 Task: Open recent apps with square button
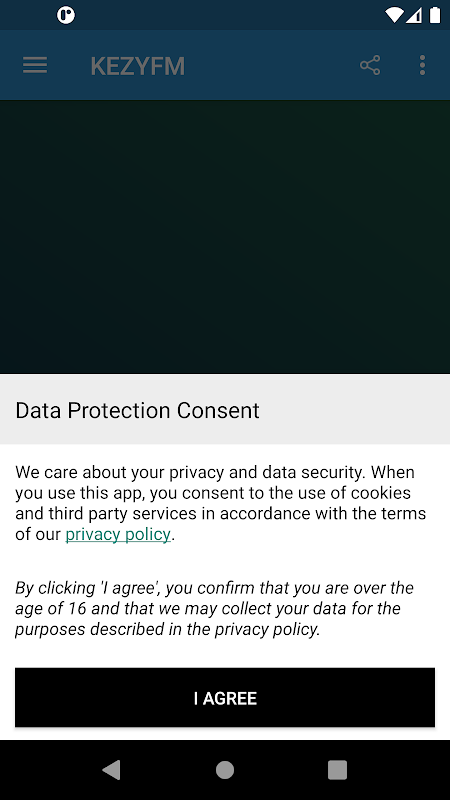point(337,769)
